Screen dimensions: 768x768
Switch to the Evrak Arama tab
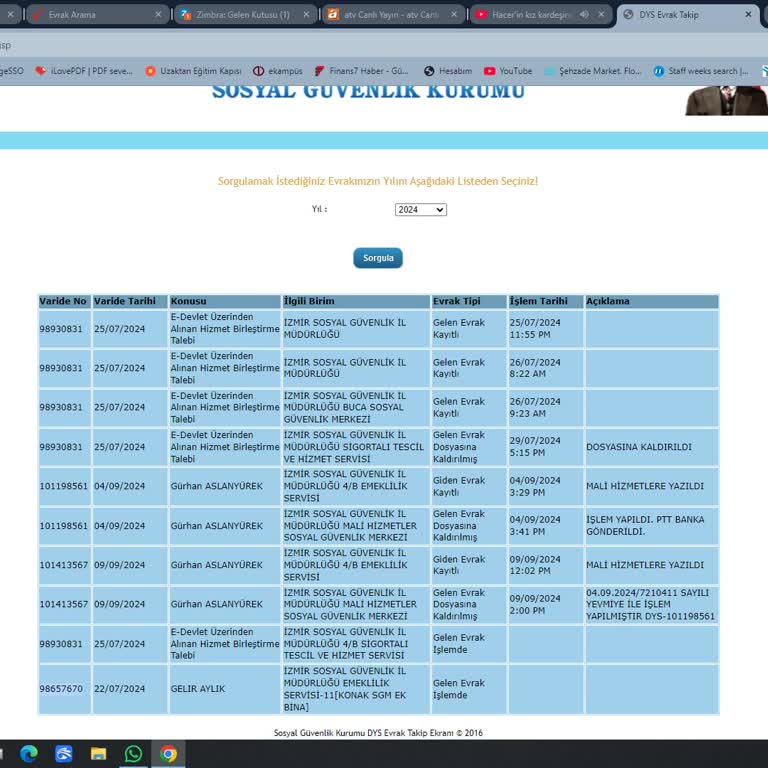[x=97, y=15]
